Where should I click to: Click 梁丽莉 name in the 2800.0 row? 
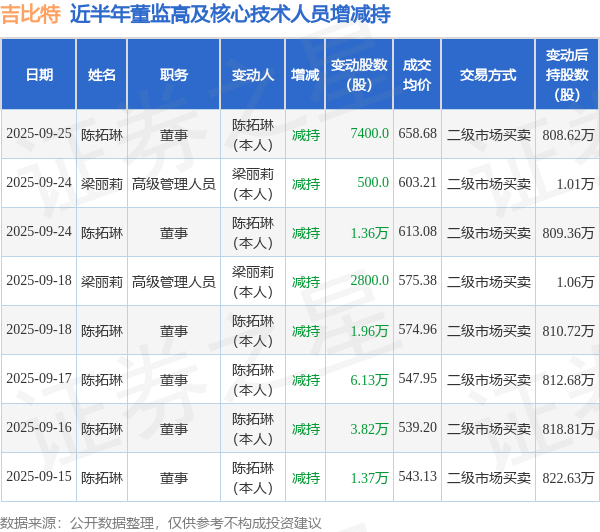coord(102,282)
